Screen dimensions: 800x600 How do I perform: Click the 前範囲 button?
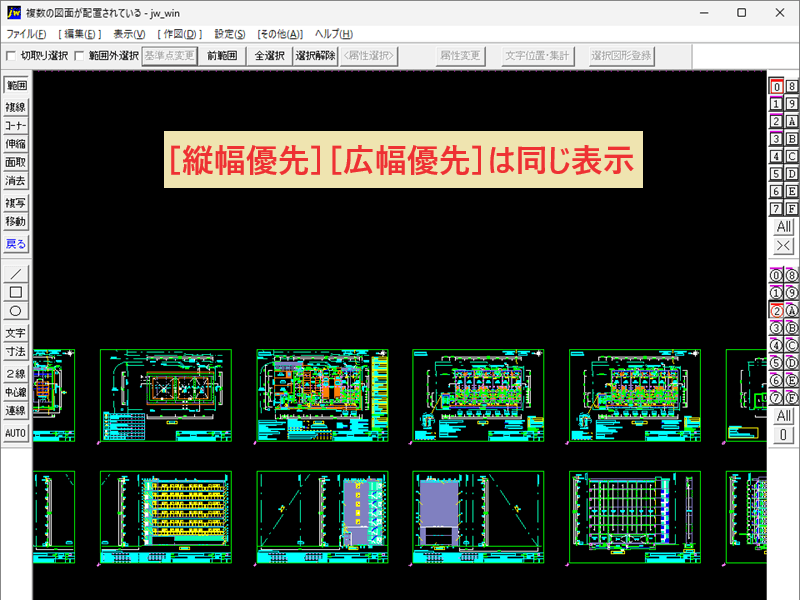(222, 56)
